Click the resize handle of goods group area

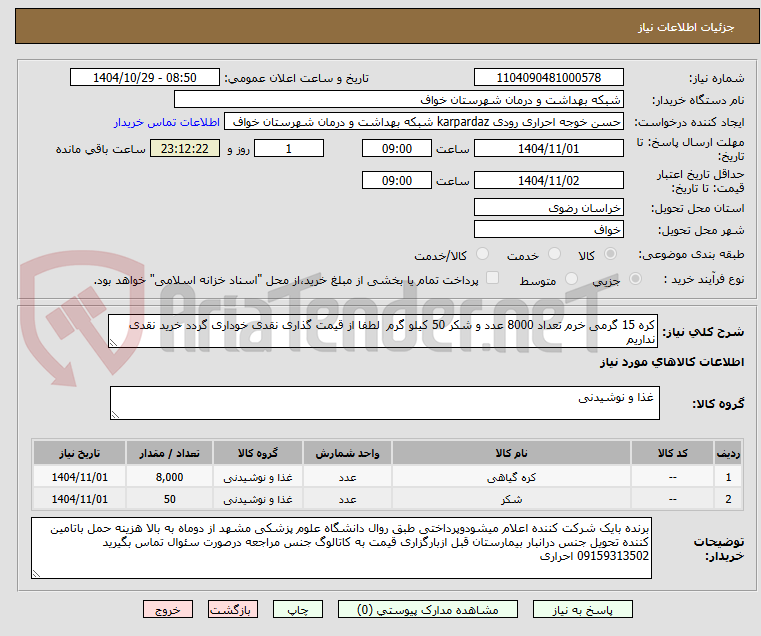tap(115, 415)
